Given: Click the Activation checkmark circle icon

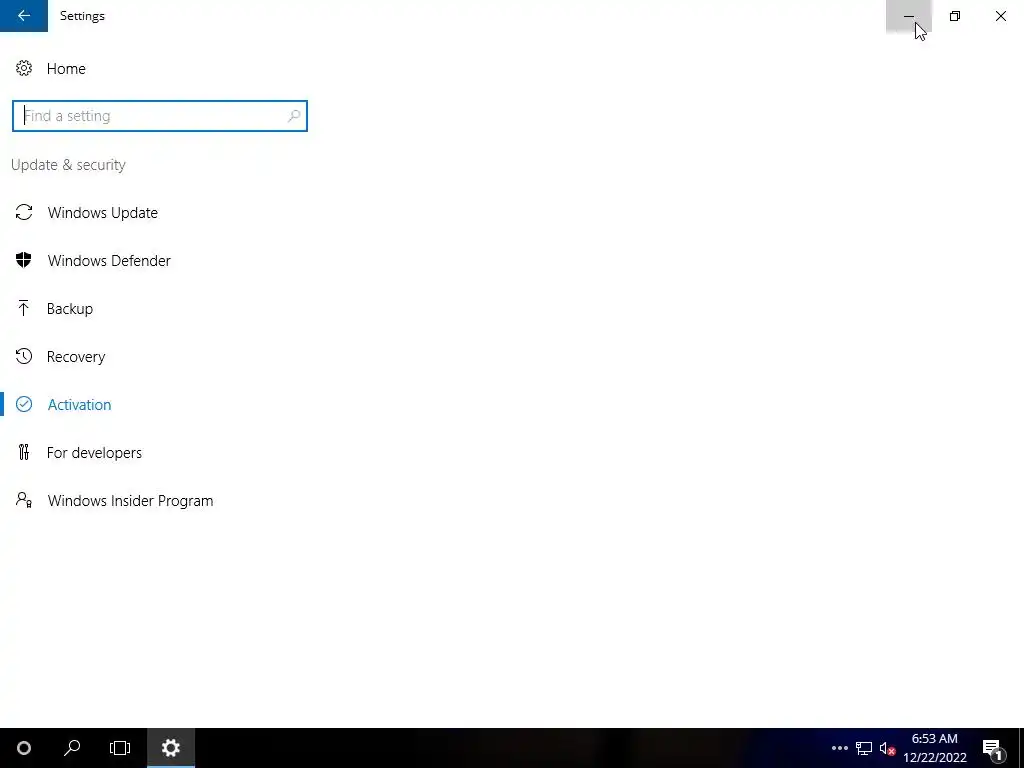Looking at the screenshot, I should (24, 404).
